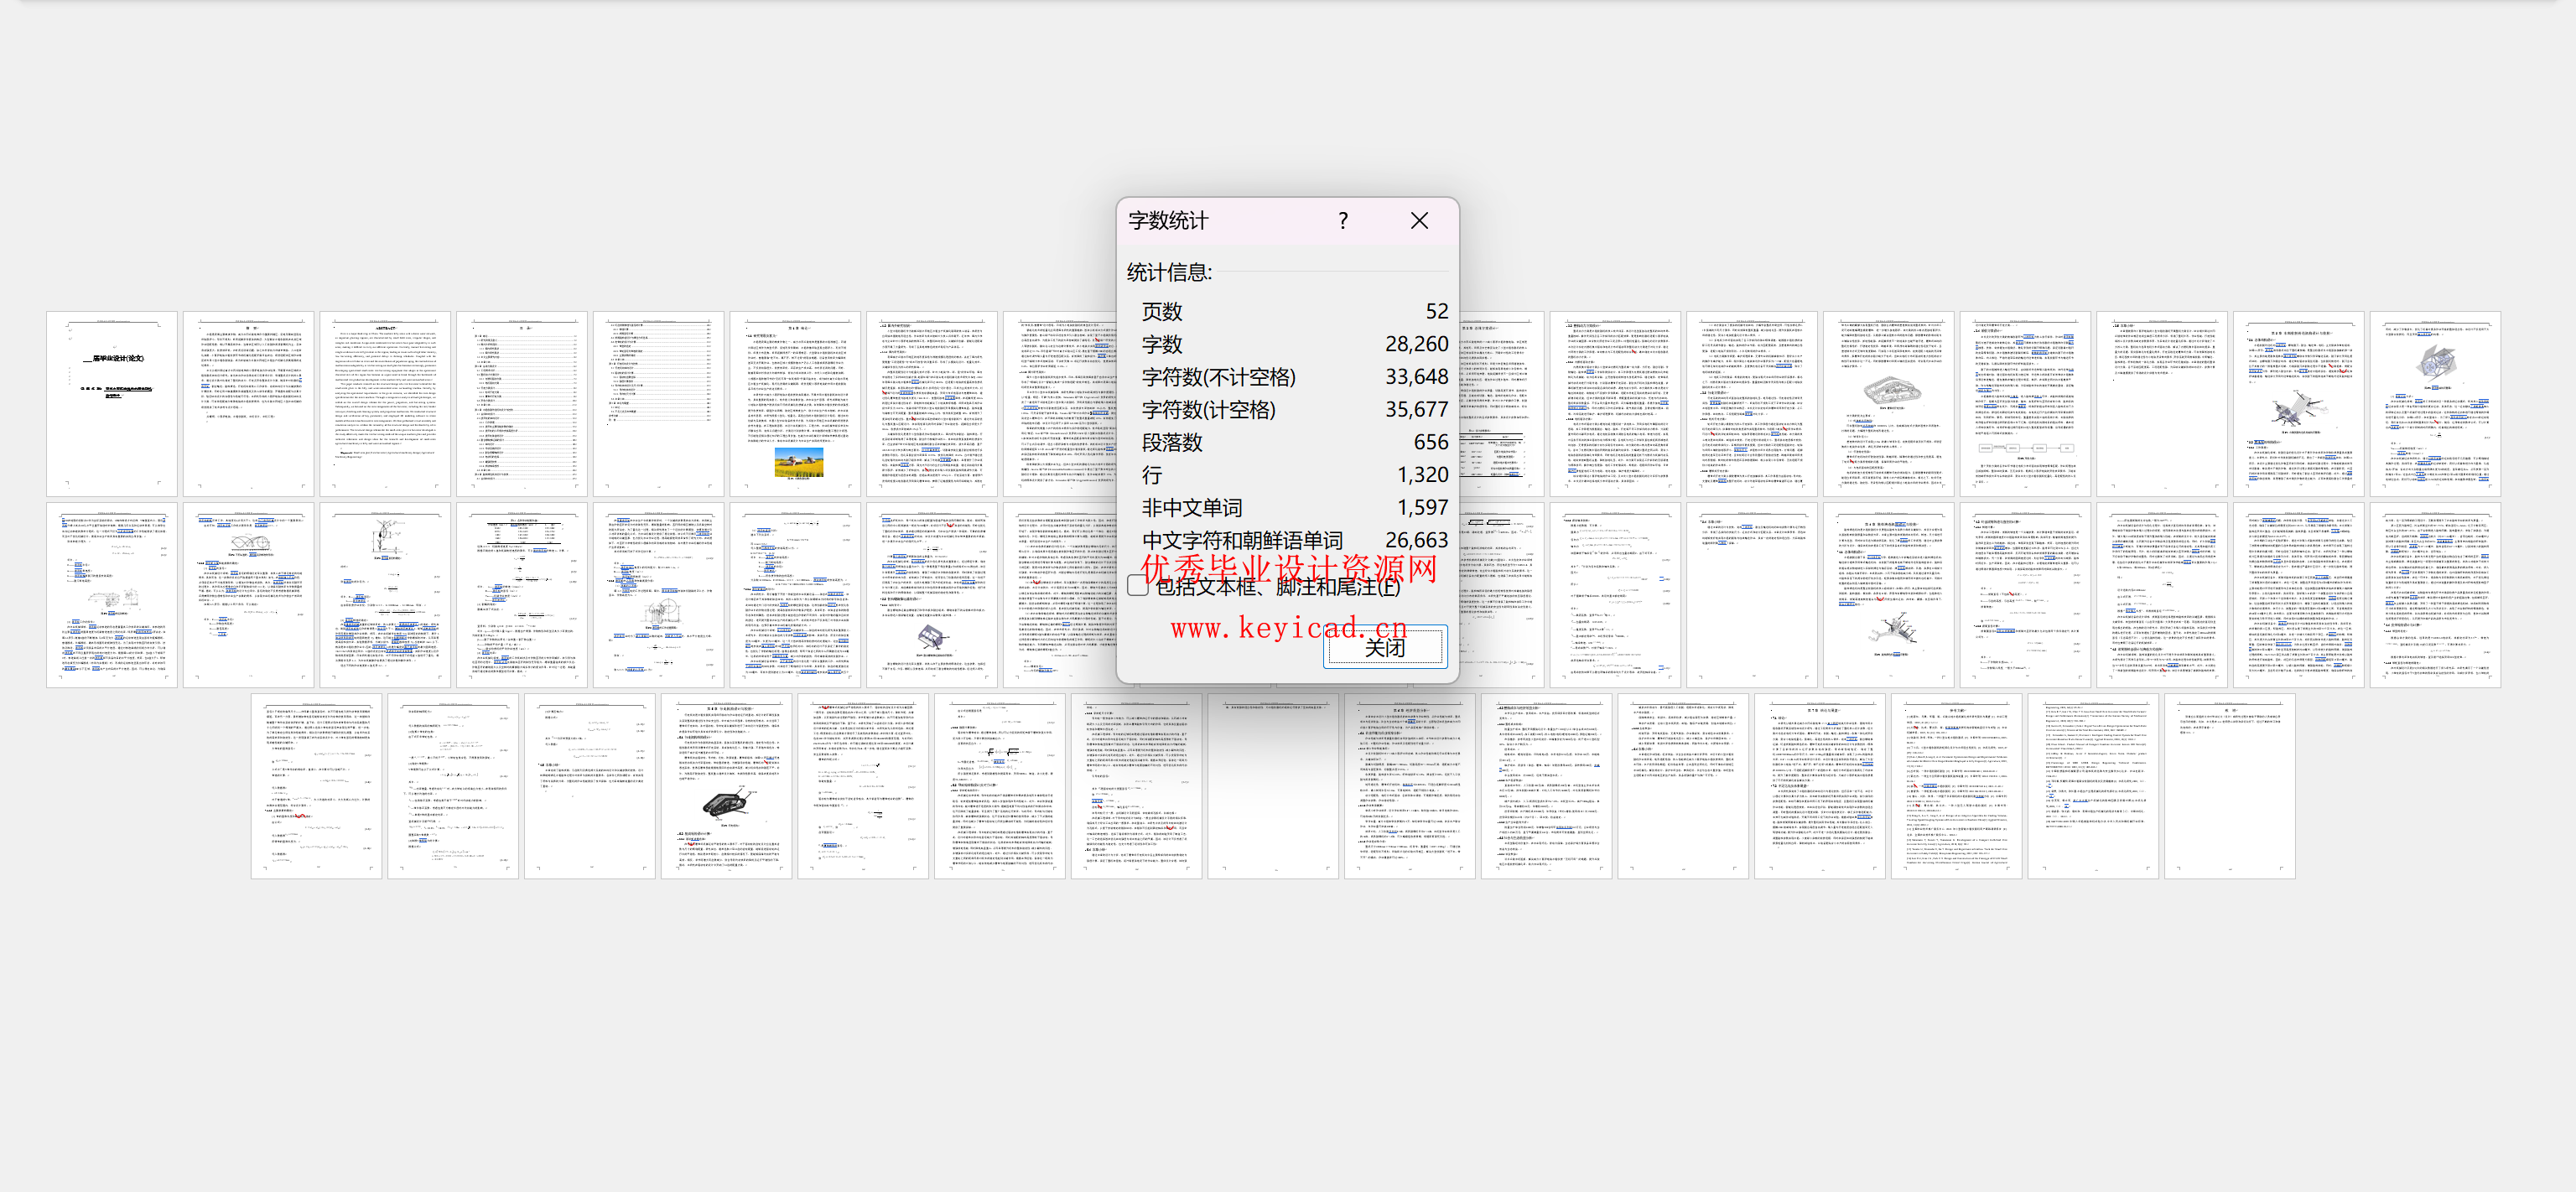
Task: Select the 非中文单词 value 1,597
Action: [1422, 508]
